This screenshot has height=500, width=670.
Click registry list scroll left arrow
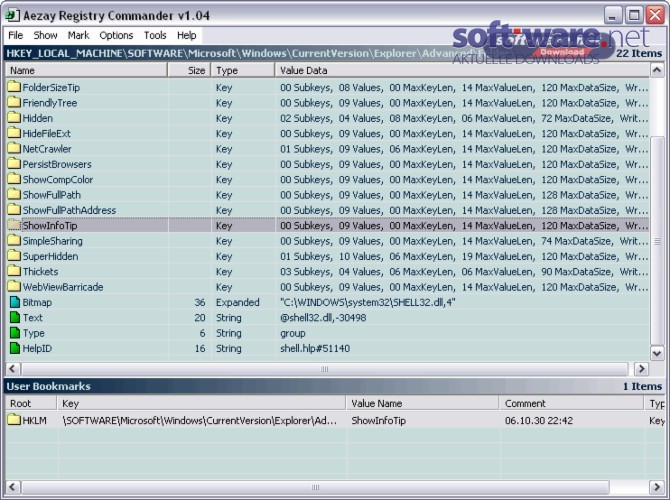pyautogui.click(x=12, y=369)
